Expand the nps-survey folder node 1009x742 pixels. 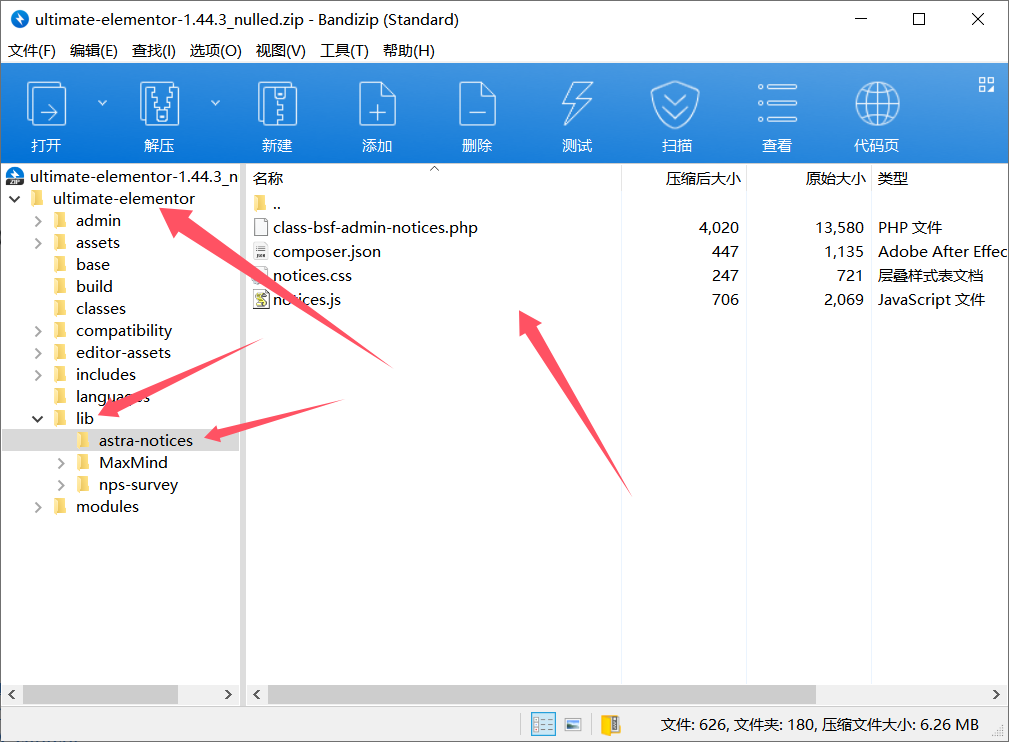tap(61, 485)
